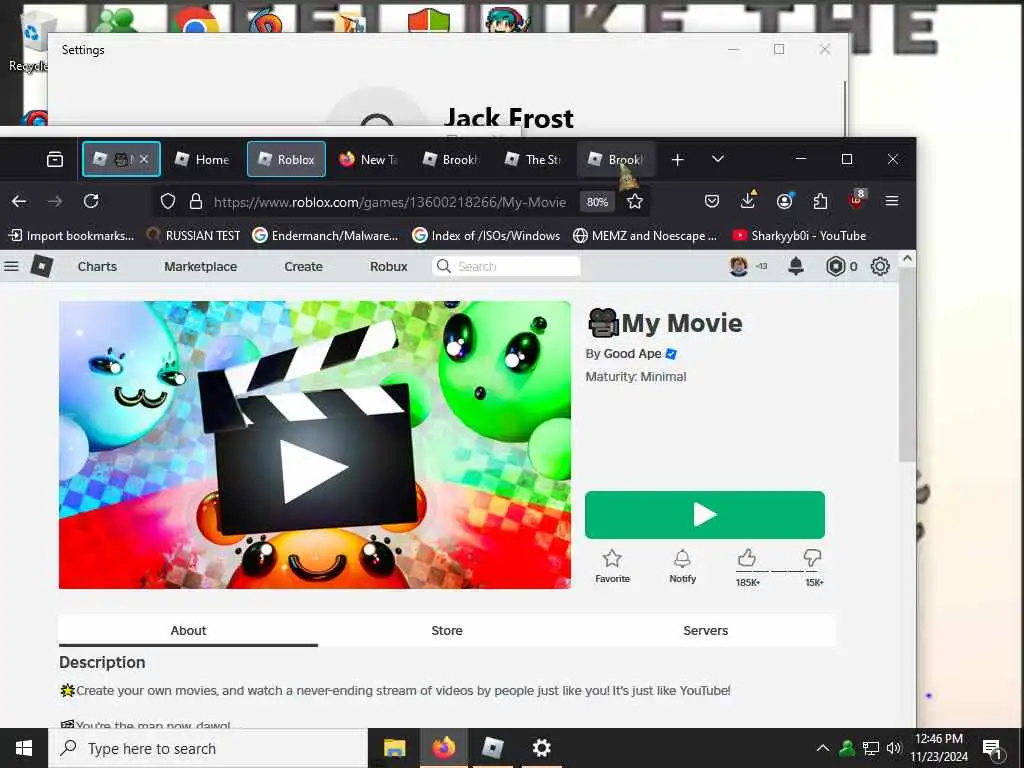
Task: Click the Windows taskbar search box
Action: coord(208,748)
